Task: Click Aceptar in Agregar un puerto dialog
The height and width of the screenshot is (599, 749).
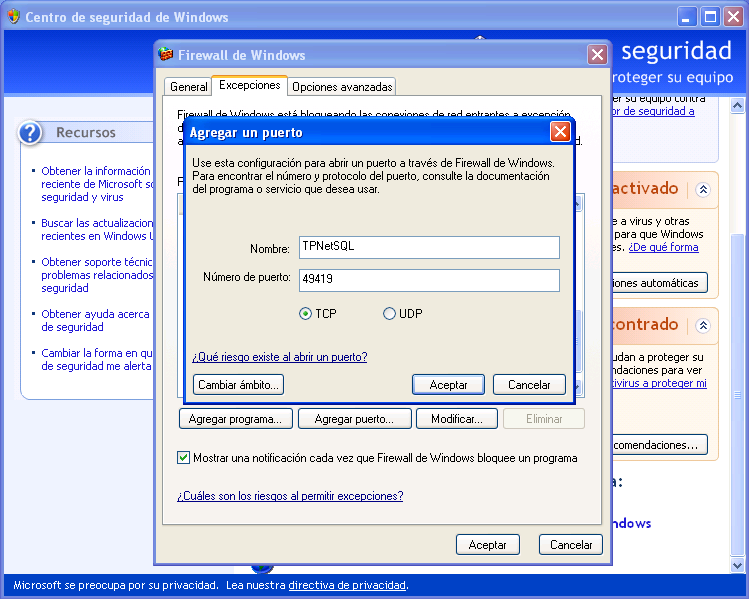Action: click(448, 385)
